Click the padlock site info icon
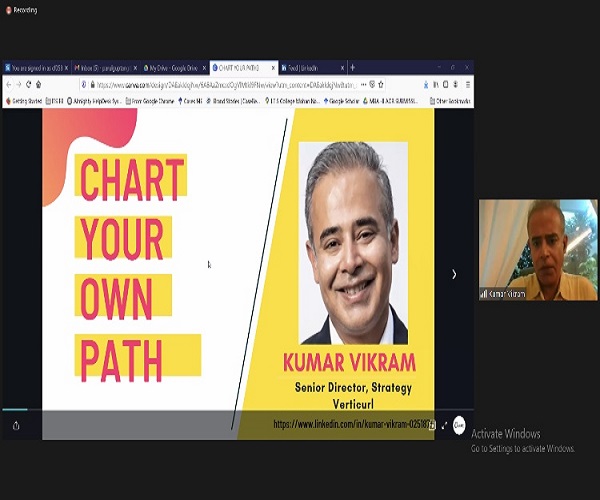 point(92,85)
